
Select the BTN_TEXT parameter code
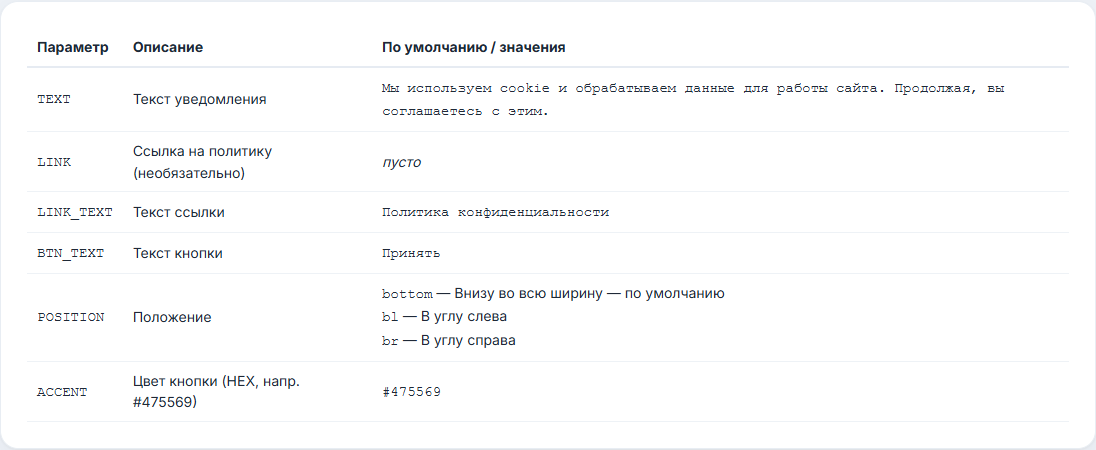point(71,254)
